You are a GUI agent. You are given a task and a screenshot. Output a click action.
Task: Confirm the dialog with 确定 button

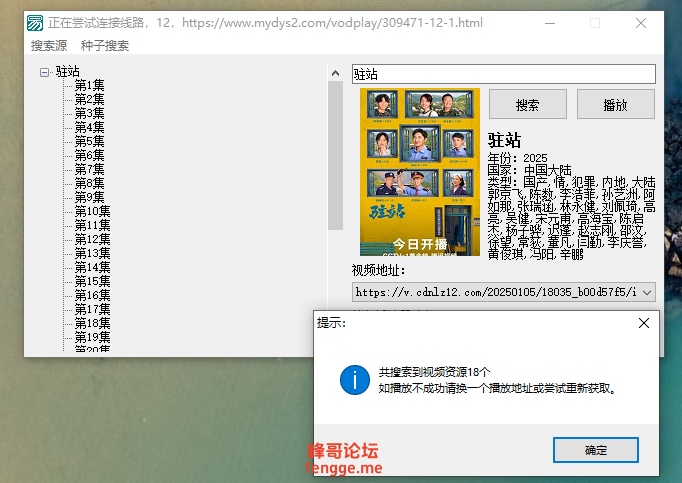pyautogui.click(x=596, y=450)
